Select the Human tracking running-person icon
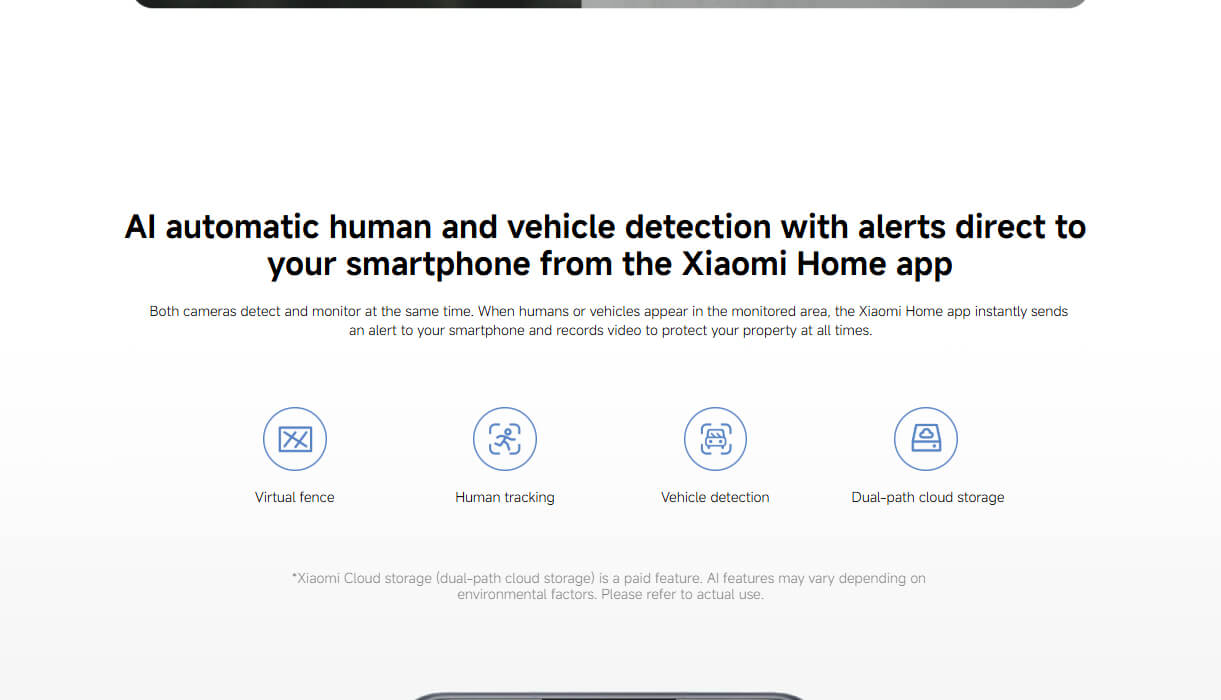The image size is (1221, 700). click(505, 439)
